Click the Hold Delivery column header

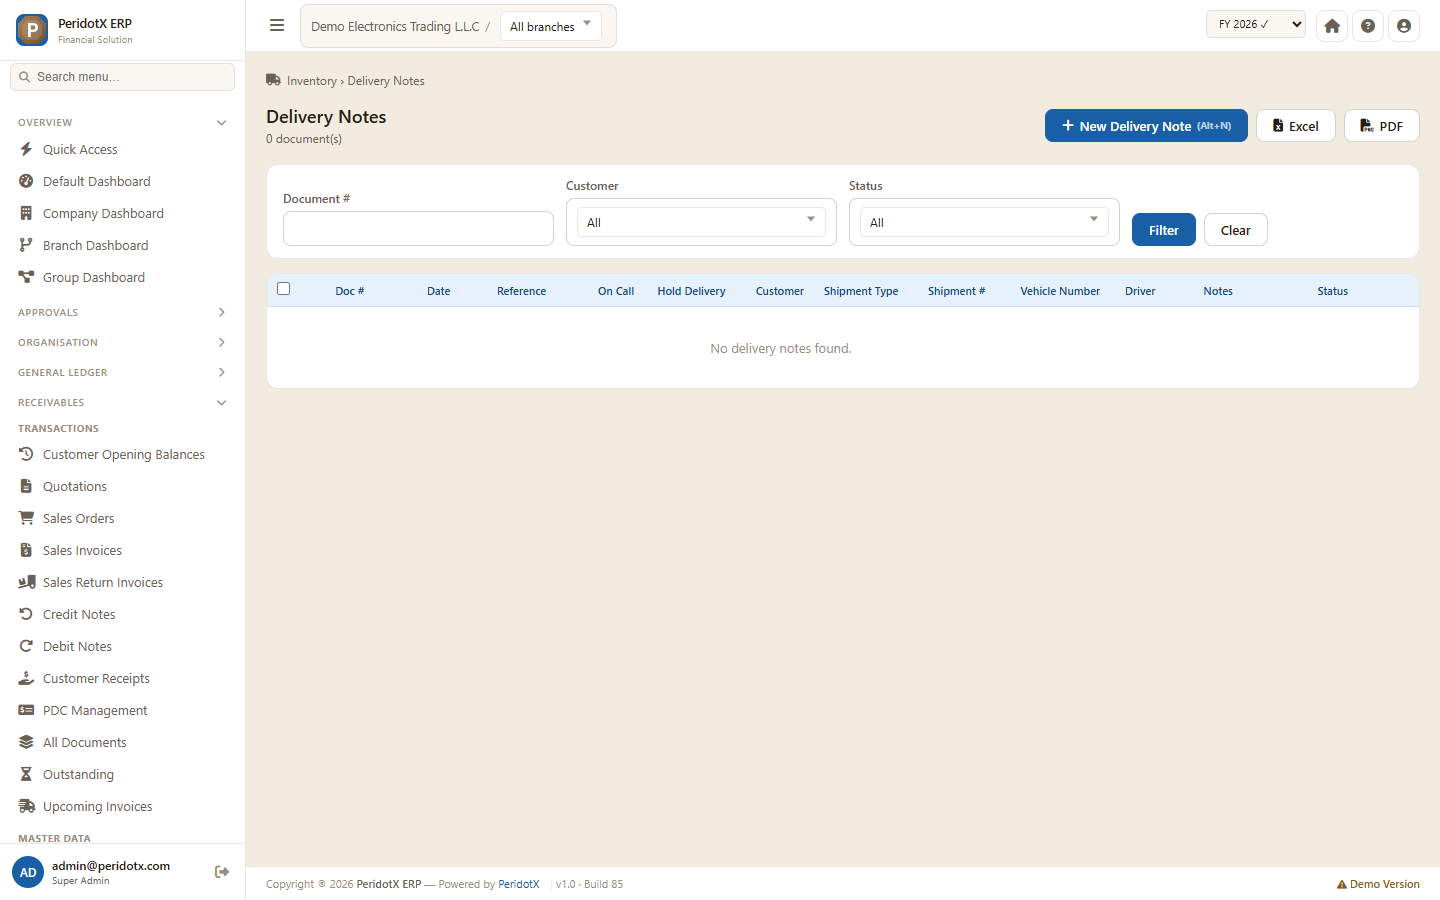691,291
